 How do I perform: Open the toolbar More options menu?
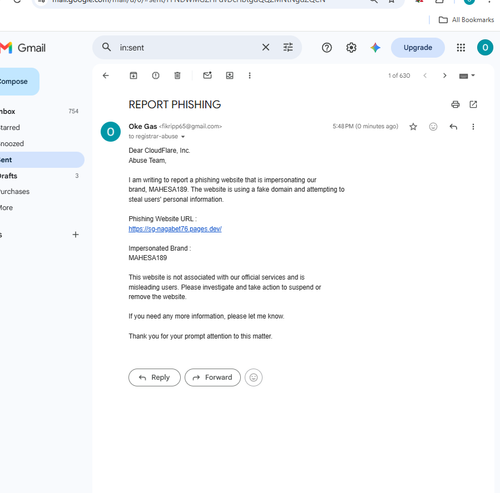(249, 76)
